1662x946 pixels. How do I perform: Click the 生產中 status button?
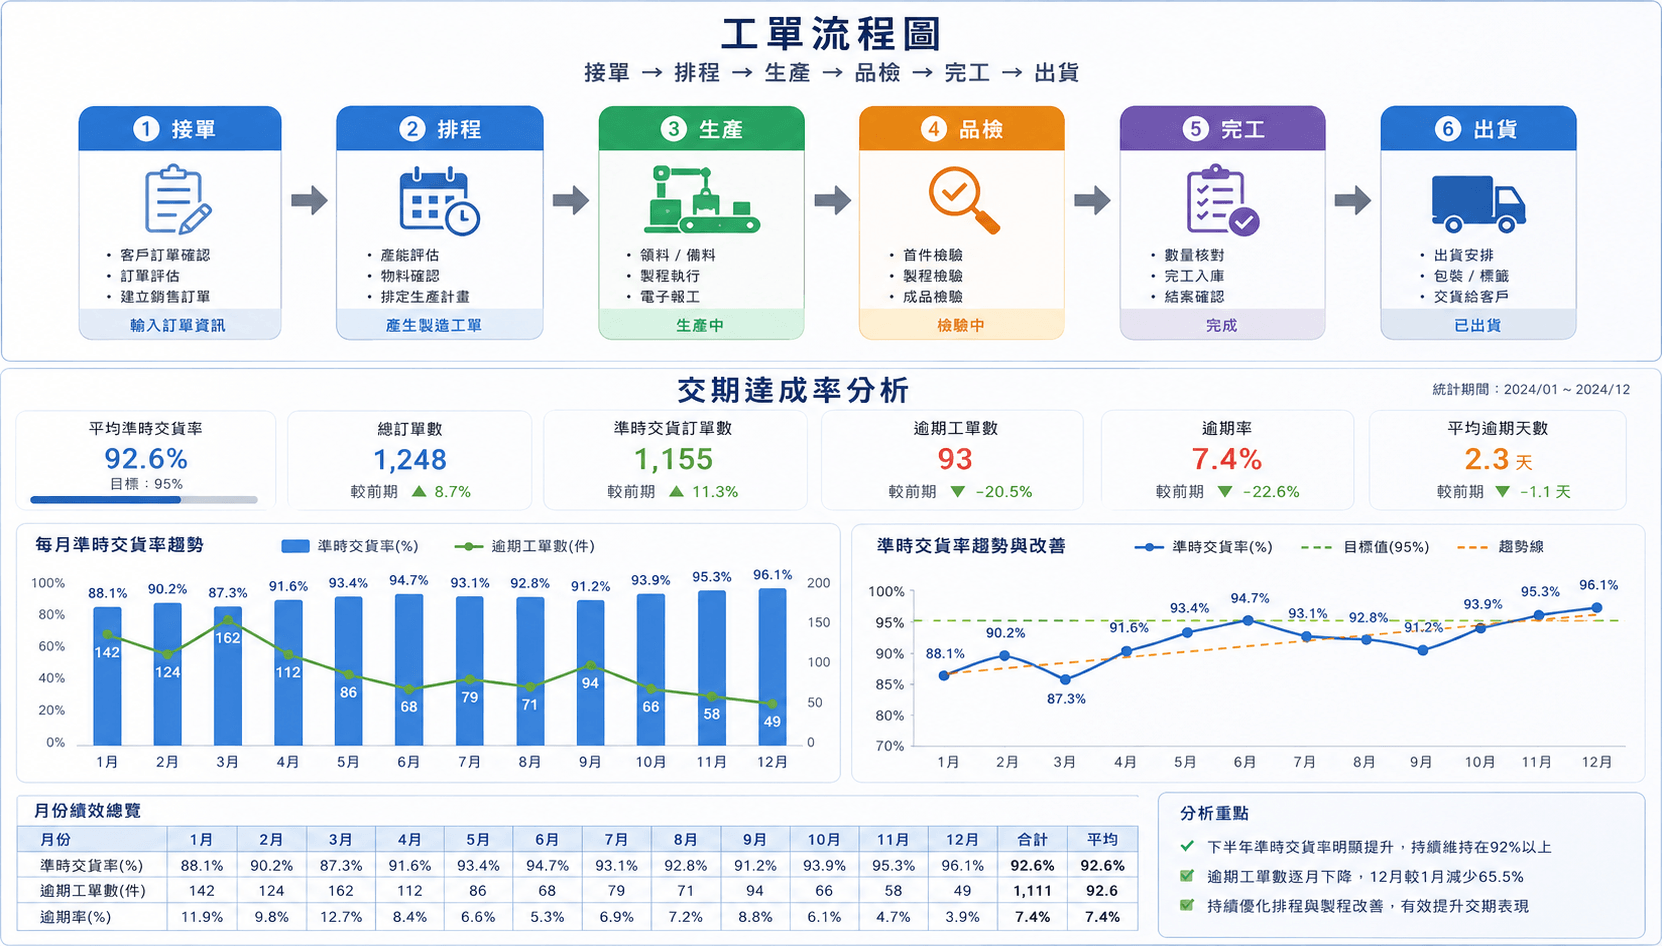[702, 325]
